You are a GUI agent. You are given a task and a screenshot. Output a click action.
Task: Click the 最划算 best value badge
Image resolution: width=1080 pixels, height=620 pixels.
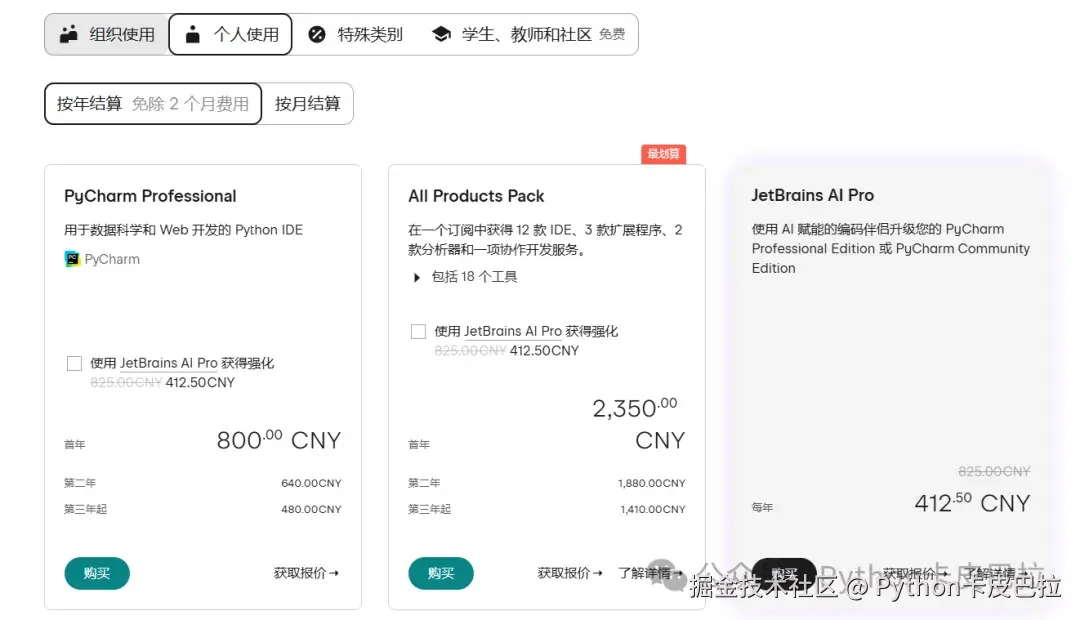[x=663, y=154]
